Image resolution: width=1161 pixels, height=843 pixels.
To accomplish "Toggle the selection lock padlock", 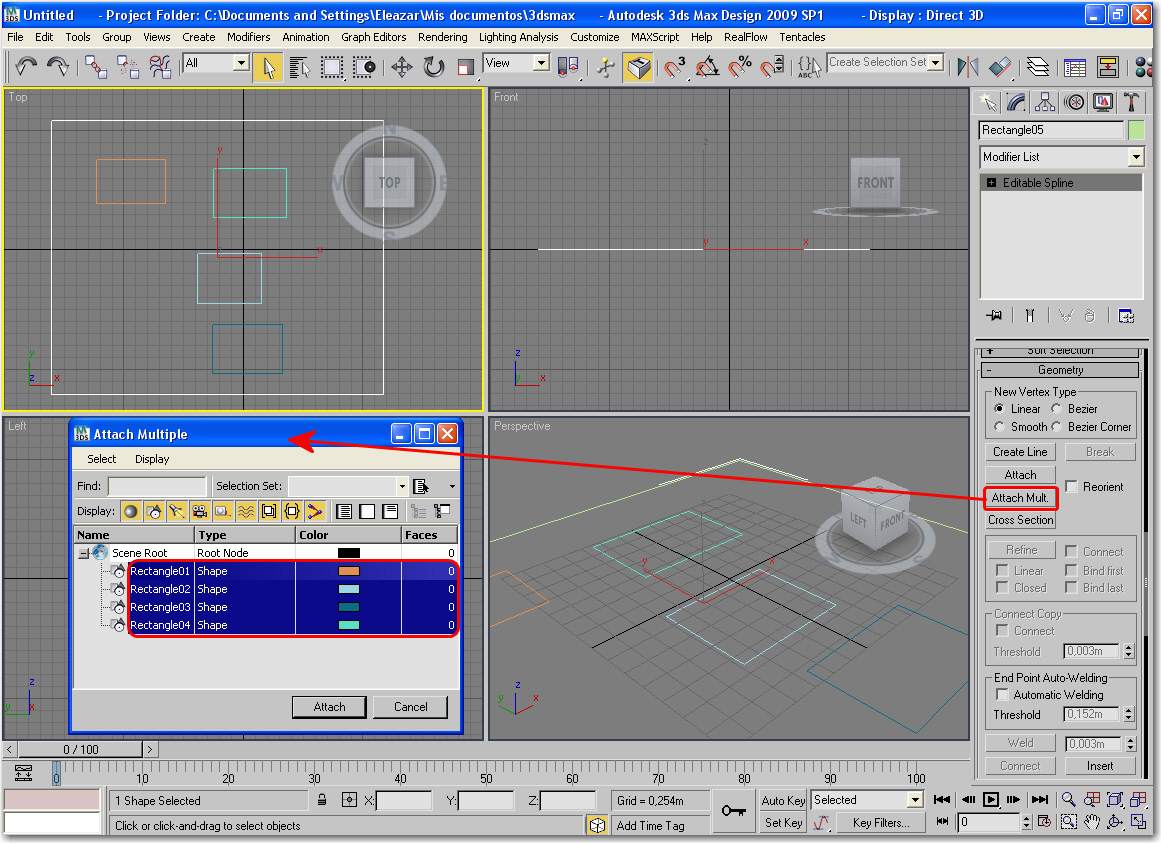I will 322,800.
